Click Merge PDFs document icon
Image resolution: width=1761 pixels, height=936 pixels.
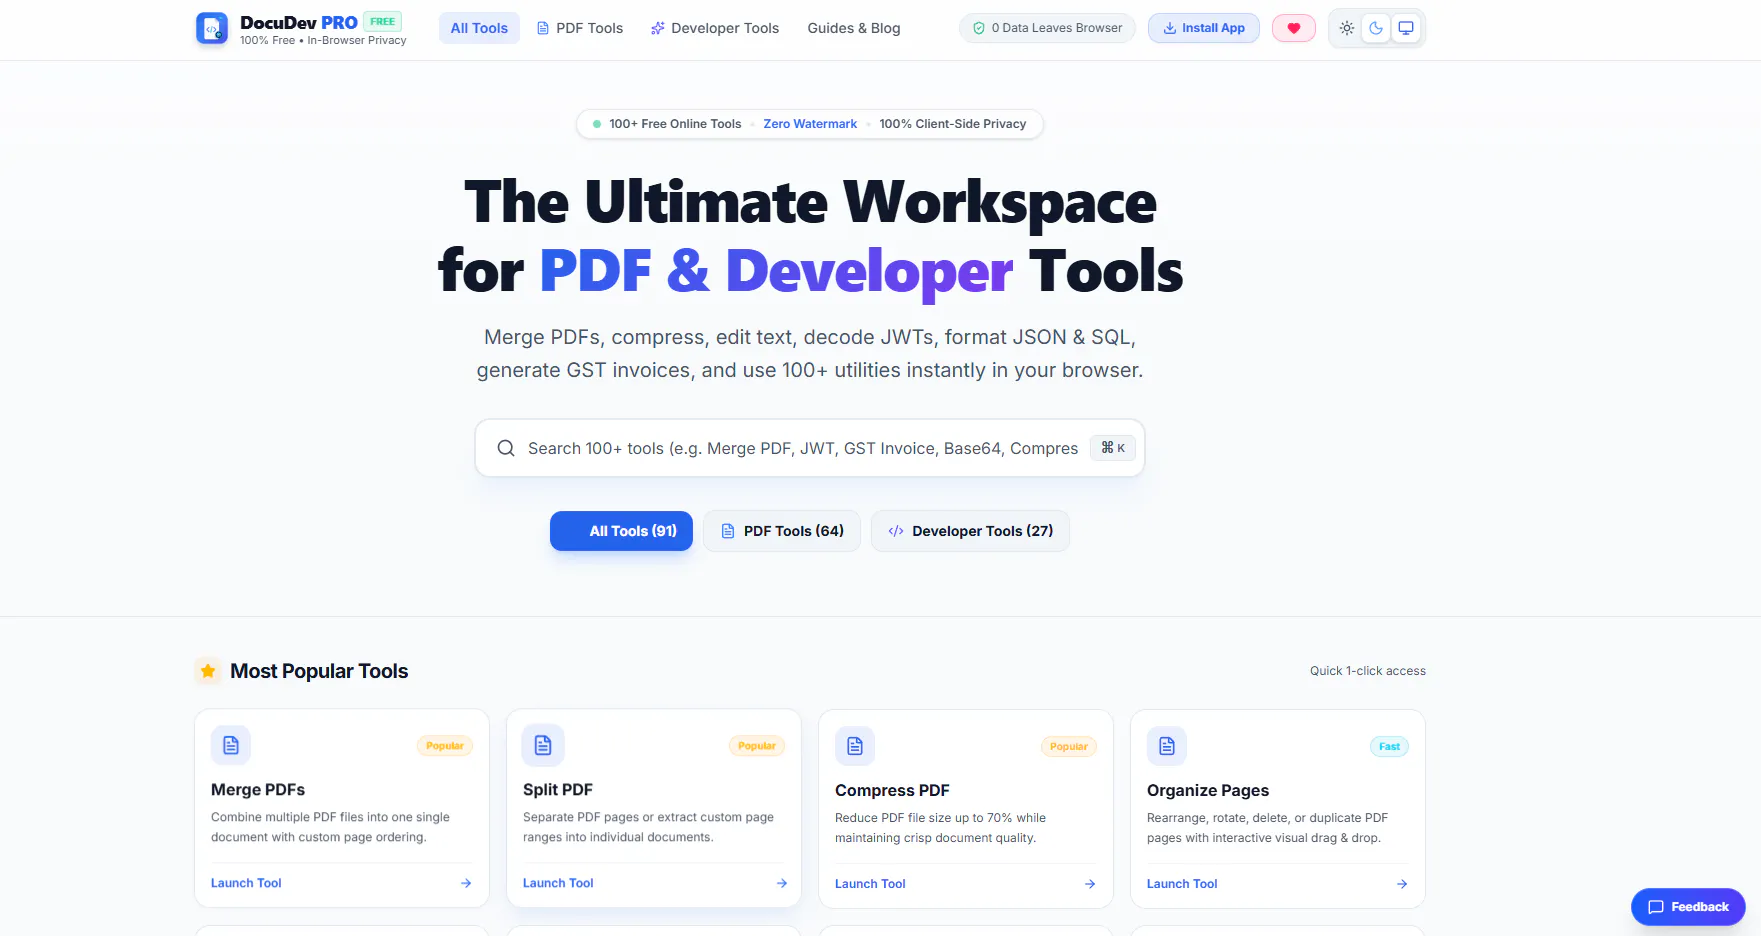[x=231, y=745]
